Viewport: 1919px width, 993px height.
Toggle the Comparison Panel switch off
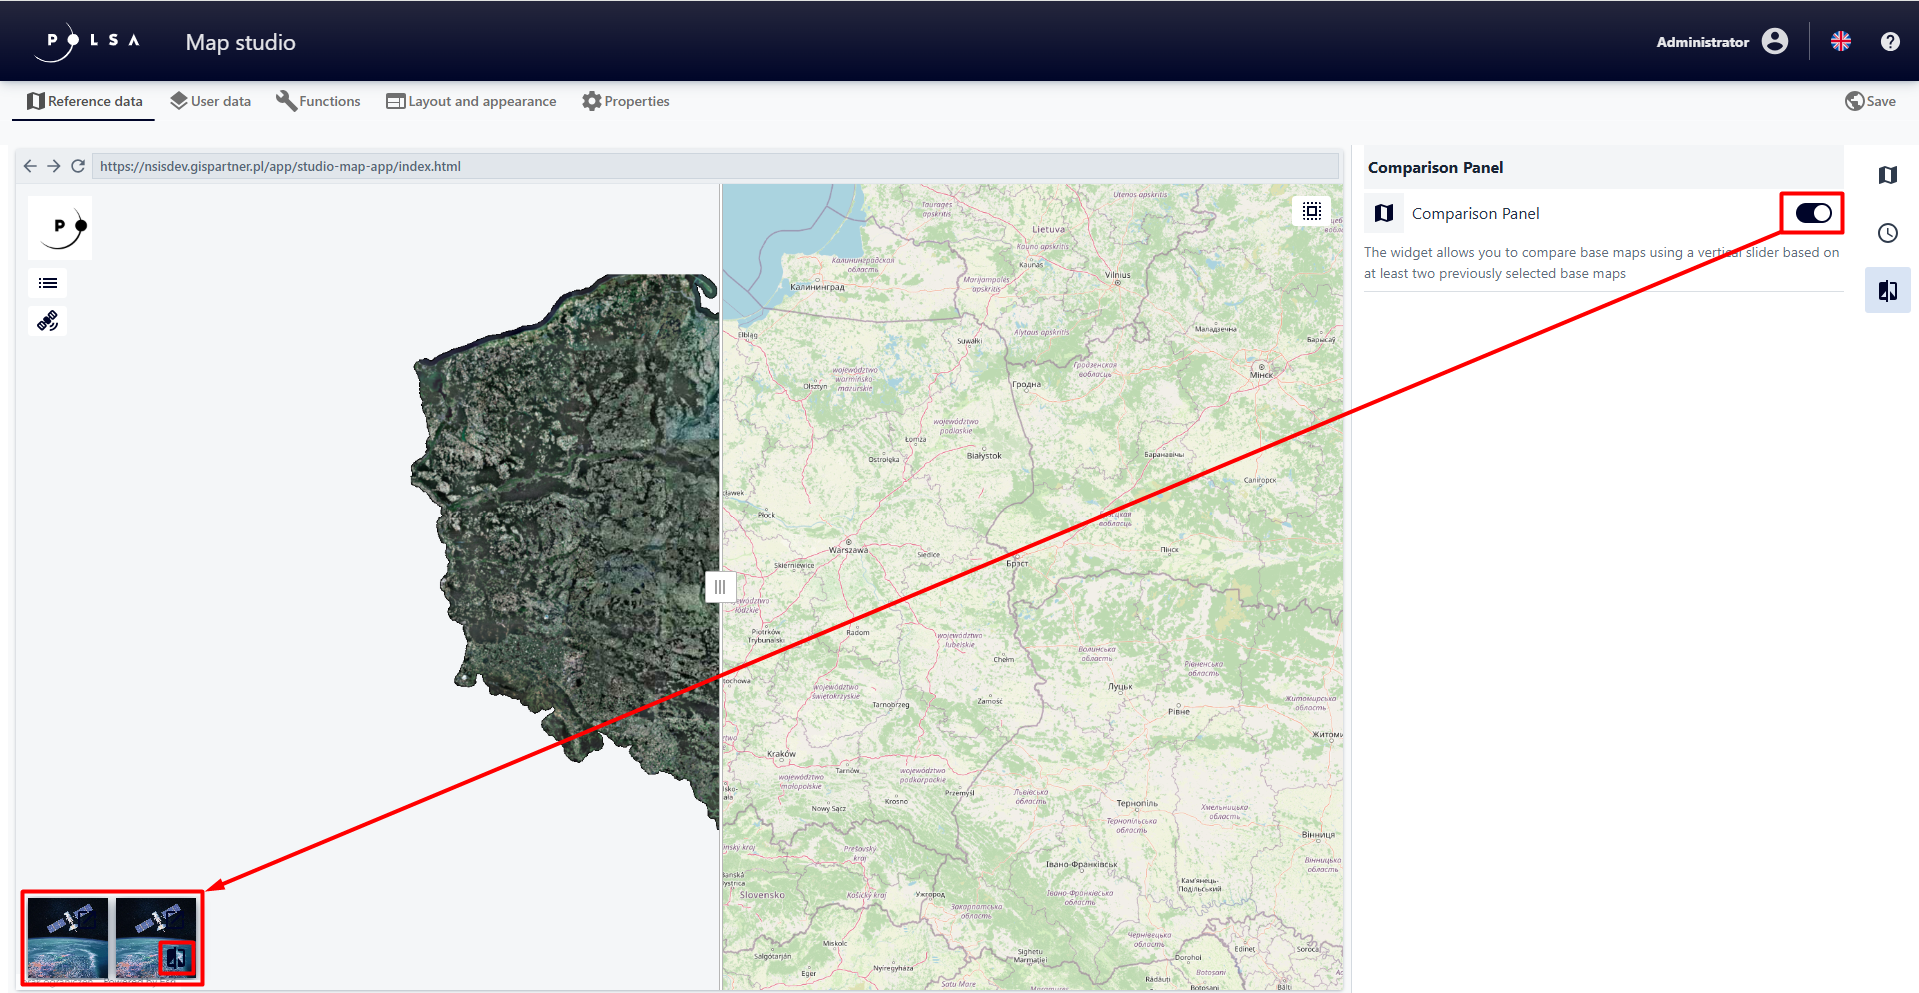point(1812,213)
